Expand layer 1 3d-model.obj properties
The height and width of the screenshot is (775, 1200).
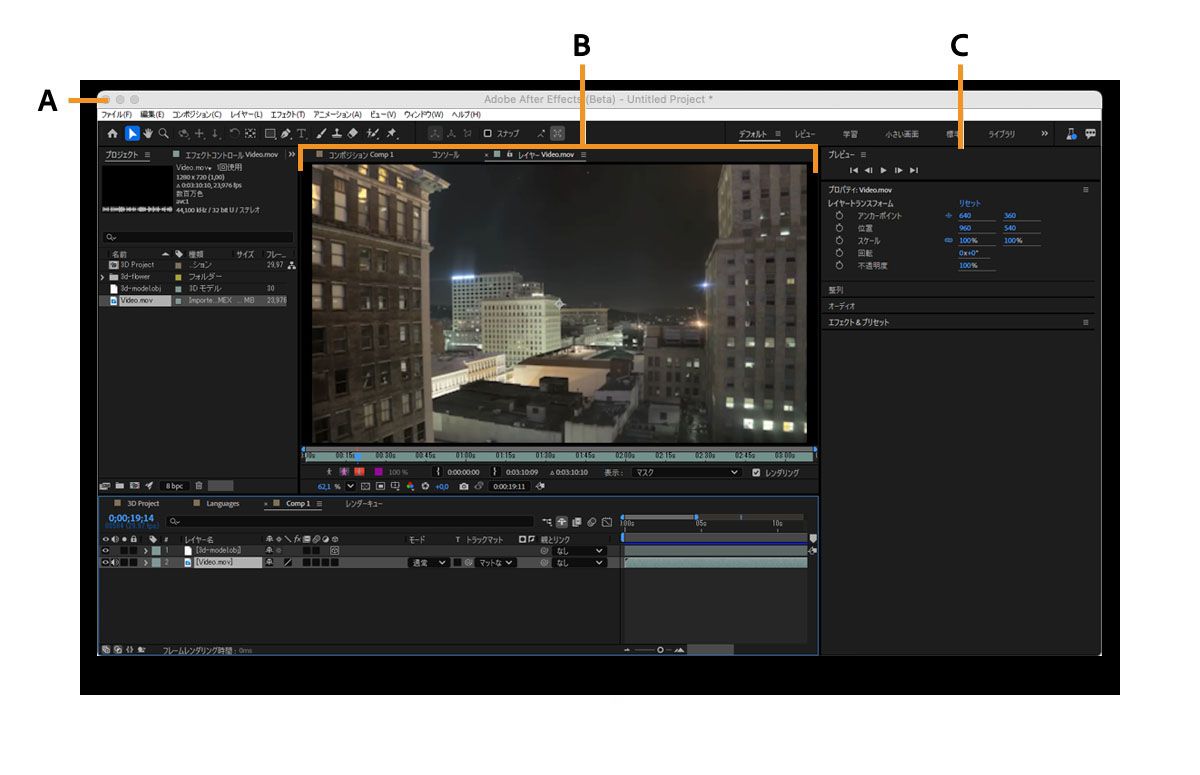coord(146,550)
